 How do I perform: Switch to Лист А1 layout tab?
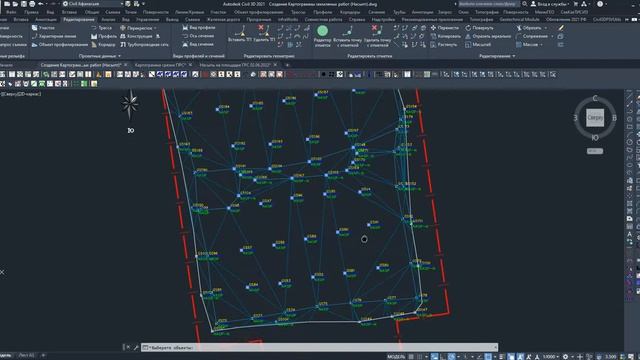[27, 356]
